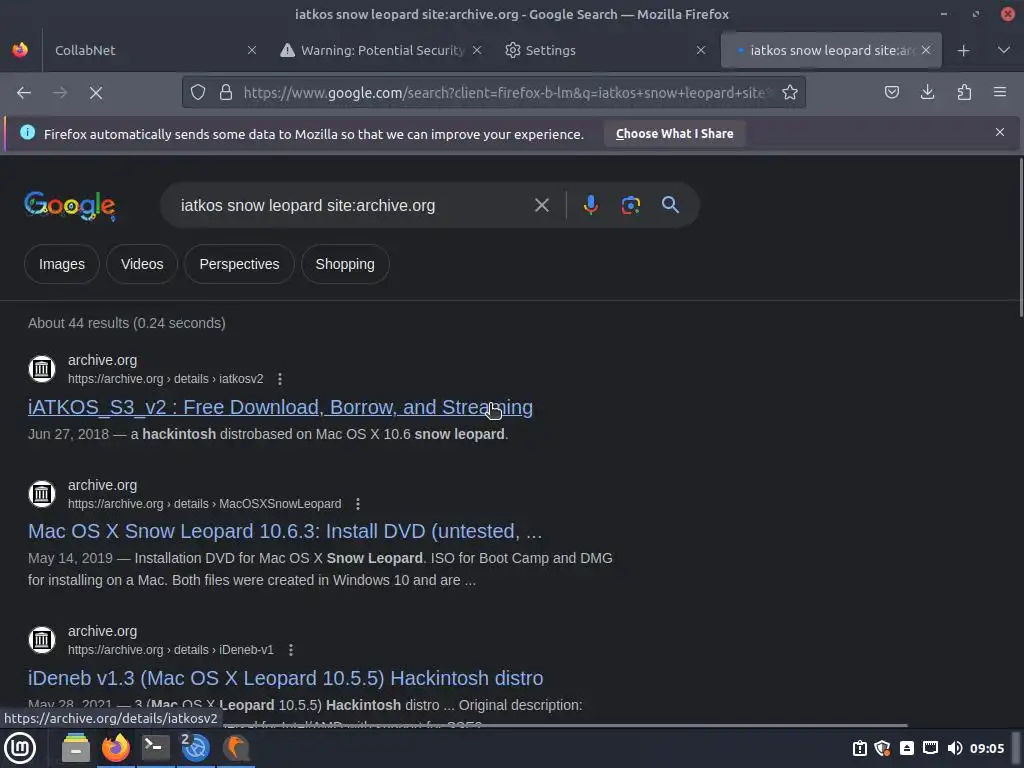Stop loading the current page
Viewport: 1024px width, 768px height.
(96, 93)
